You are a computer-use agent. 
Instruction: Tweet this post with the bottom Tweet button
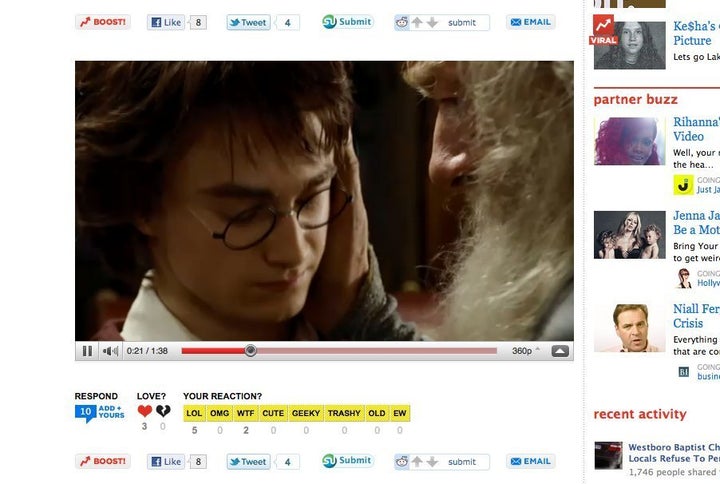tap(248, 461)
